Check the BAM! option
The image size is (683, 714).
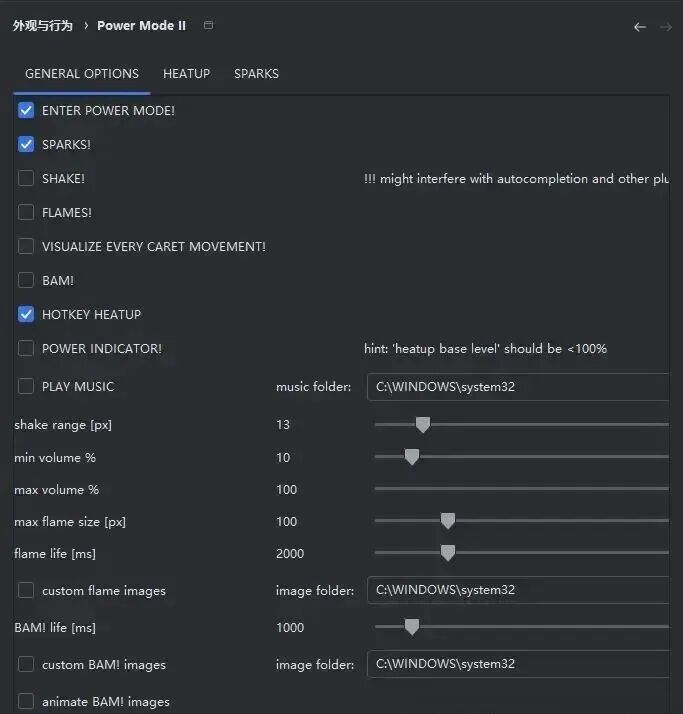(x=26, y=280)
